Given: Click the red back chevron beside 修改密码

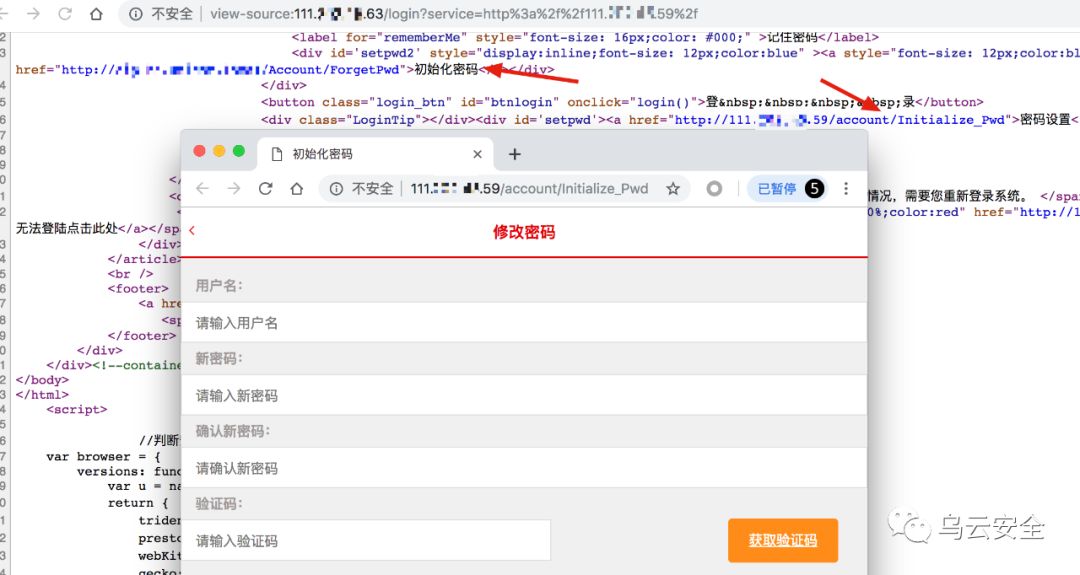Looking at the screenshot, I should pos(192,231).
